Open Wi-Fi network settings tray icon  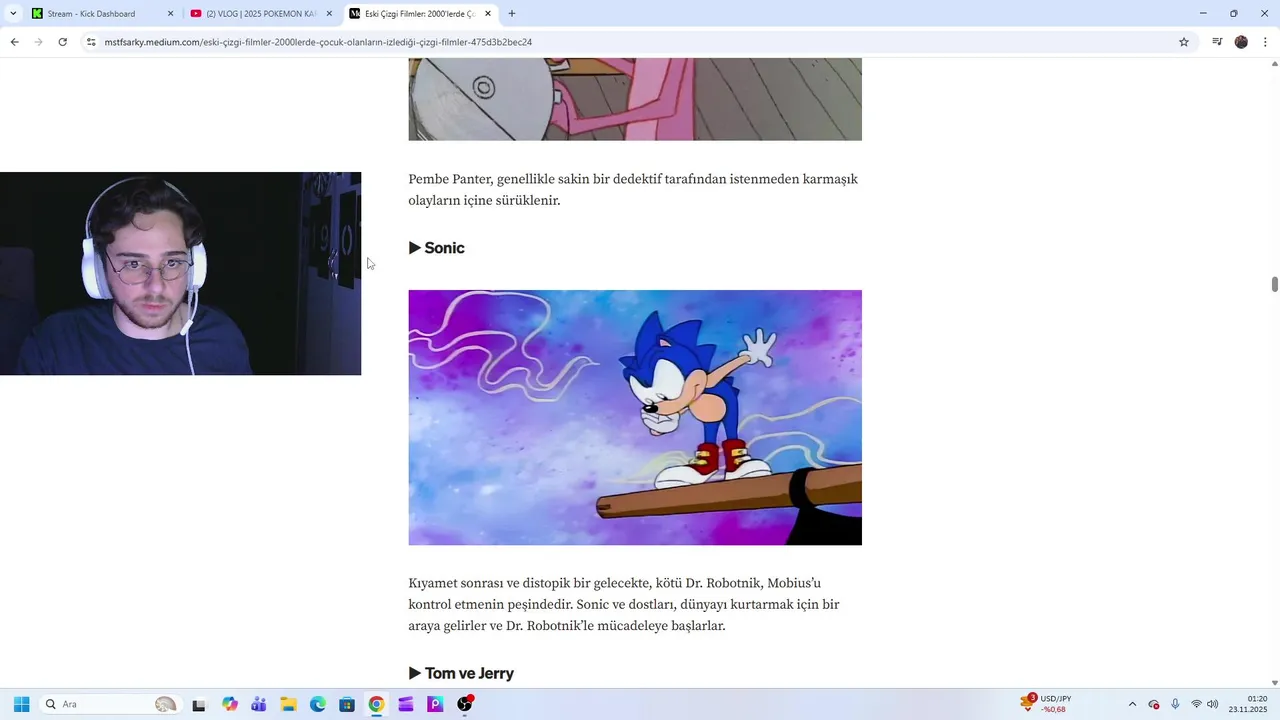tap(1196, 704)
